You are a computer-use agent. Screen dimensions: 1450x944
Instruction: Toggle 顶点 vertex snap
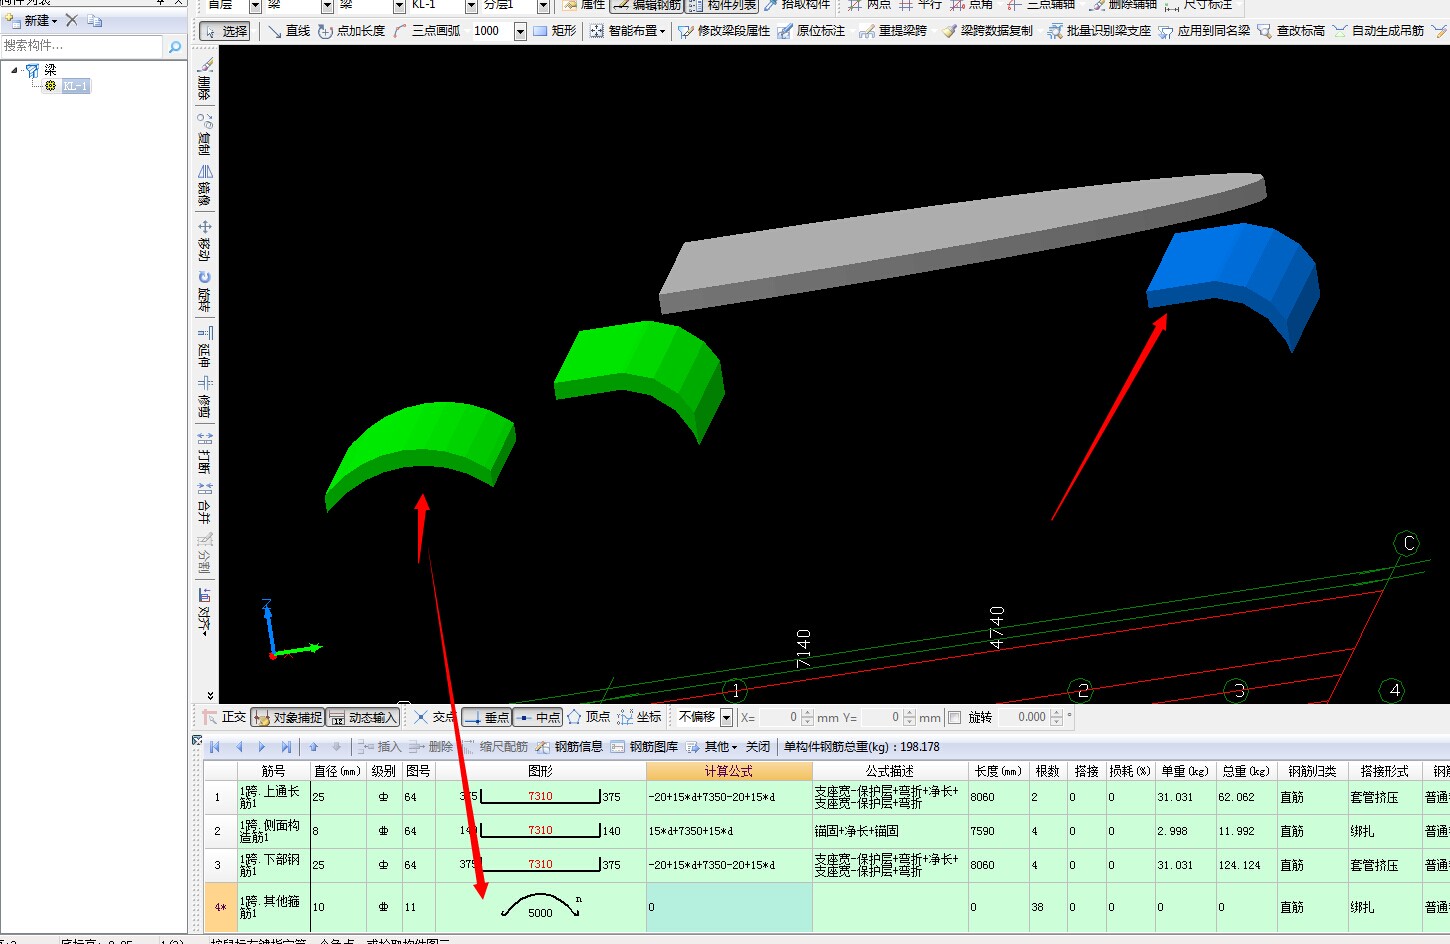click(x=589, y=717)
